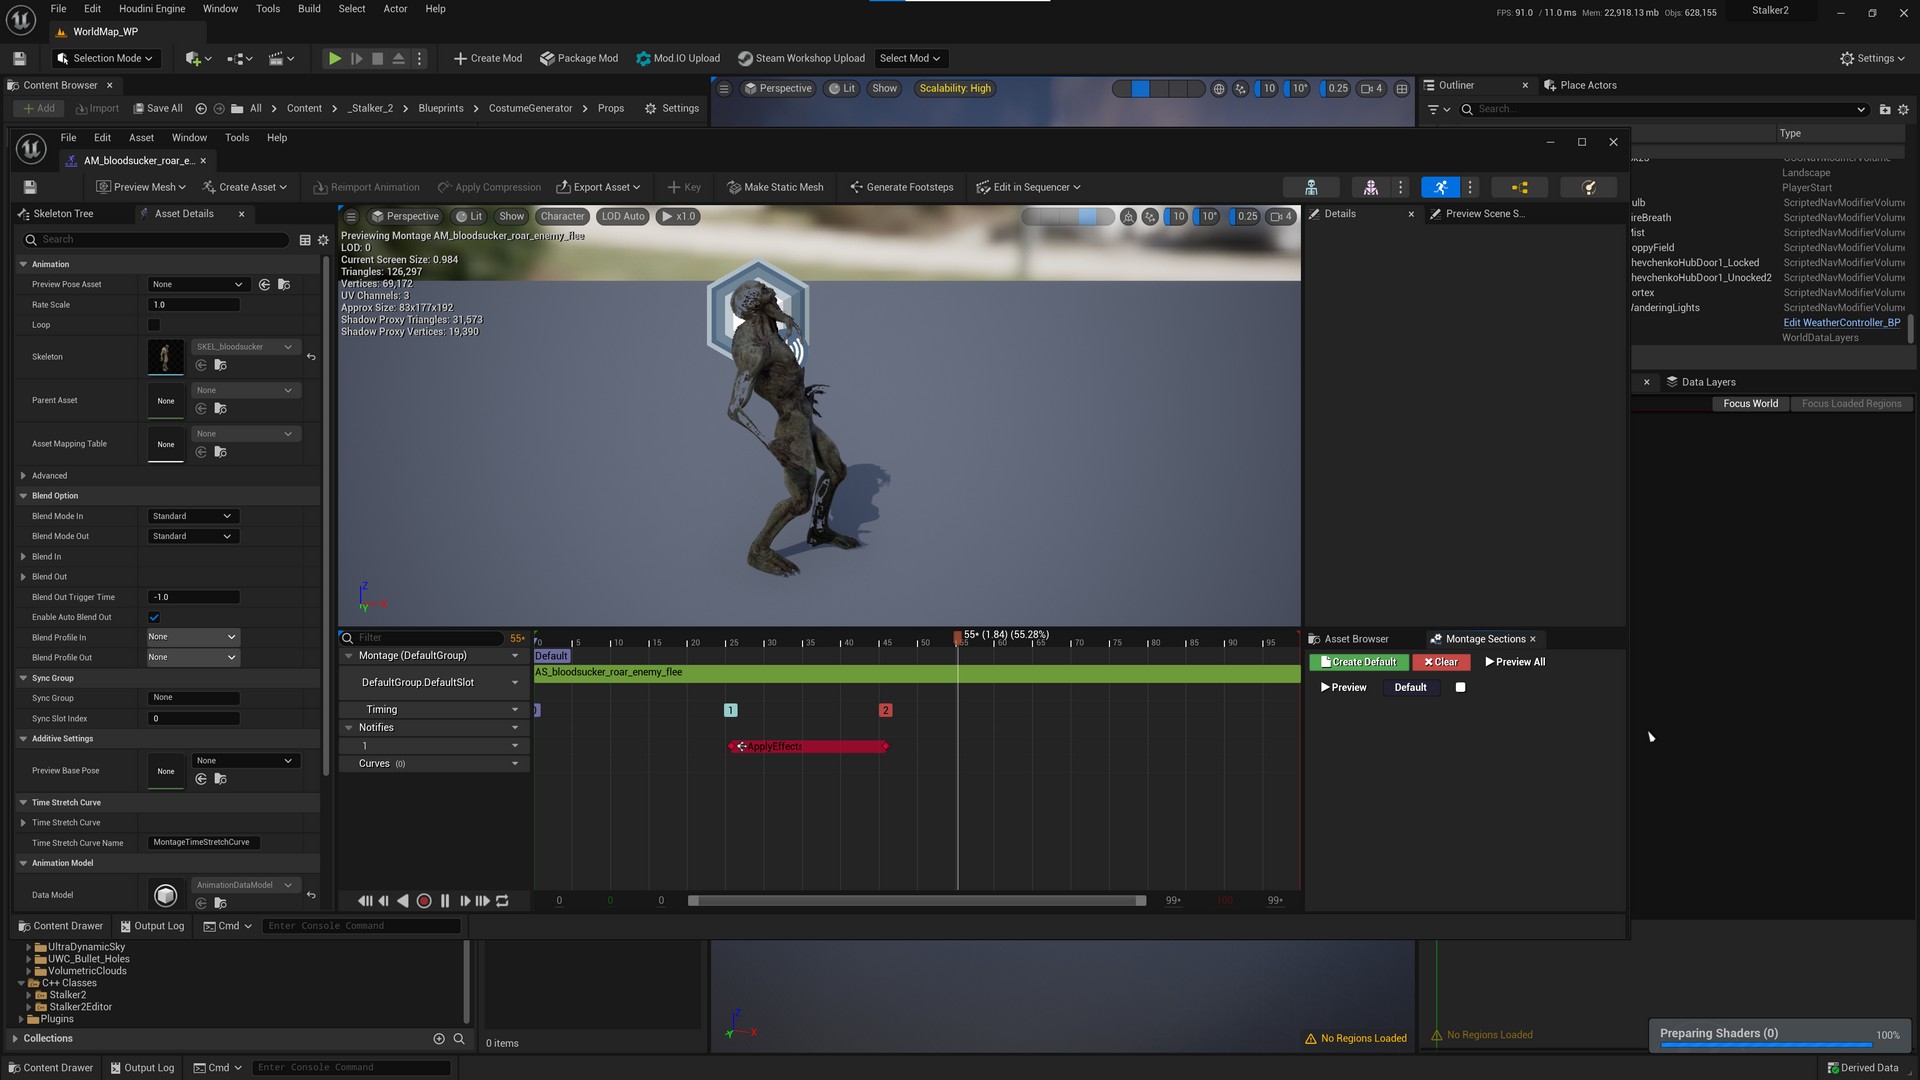Toggle scale snap value 0.25 in montage viewport
The height and width of the screenshot is (1080, 1920).
pos(1246,217)
